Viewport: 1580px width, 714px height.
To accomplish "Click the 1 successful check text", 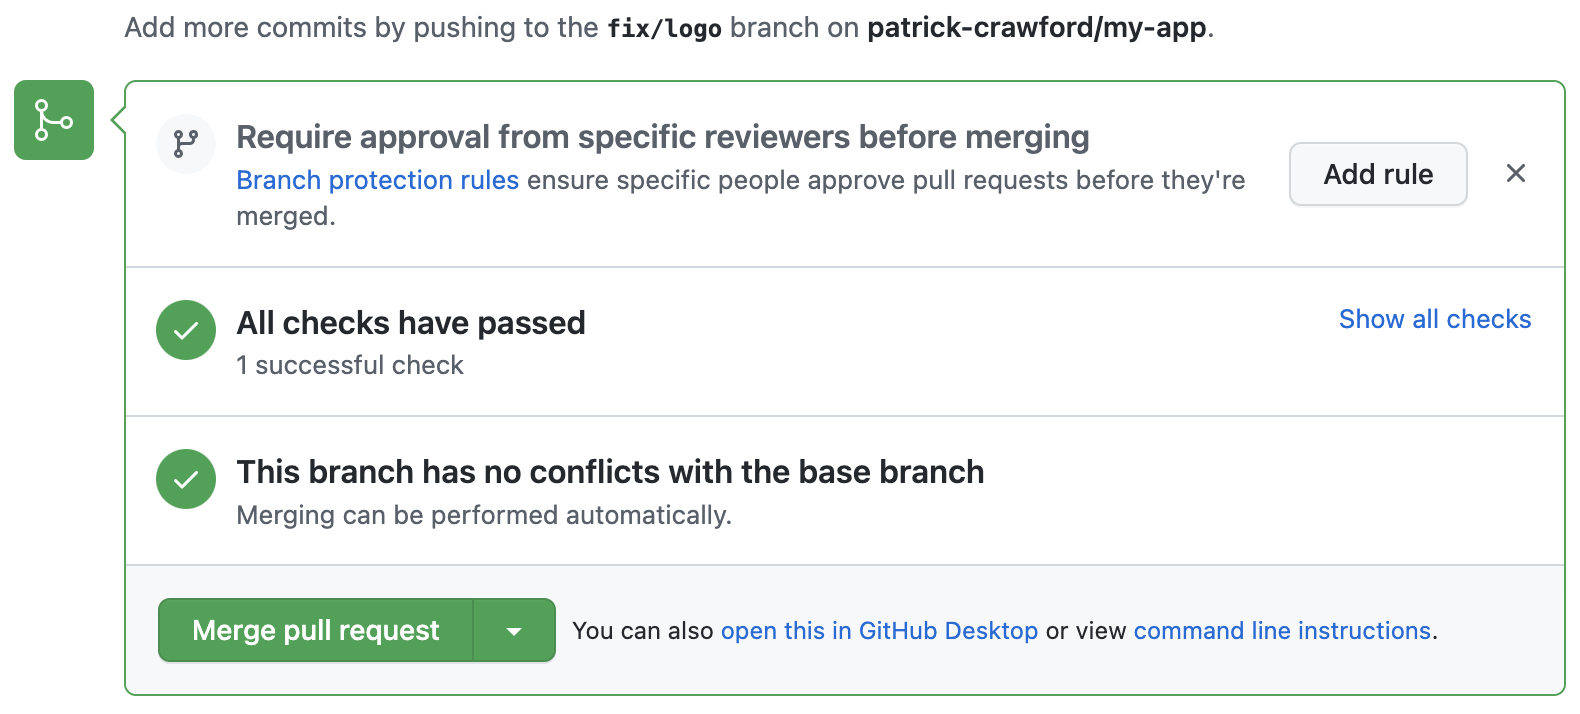I will [x=349, y=366].
